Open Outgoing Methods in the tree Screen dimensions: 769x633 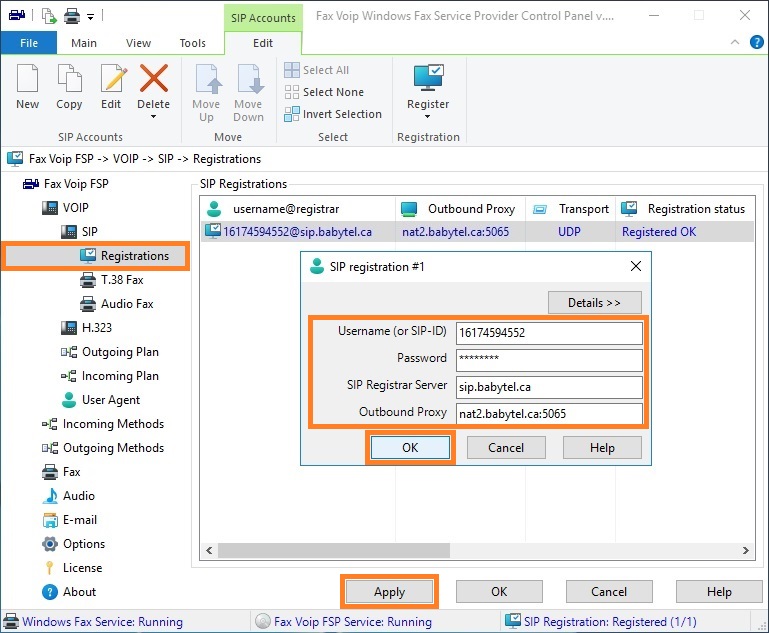point(103,448)
